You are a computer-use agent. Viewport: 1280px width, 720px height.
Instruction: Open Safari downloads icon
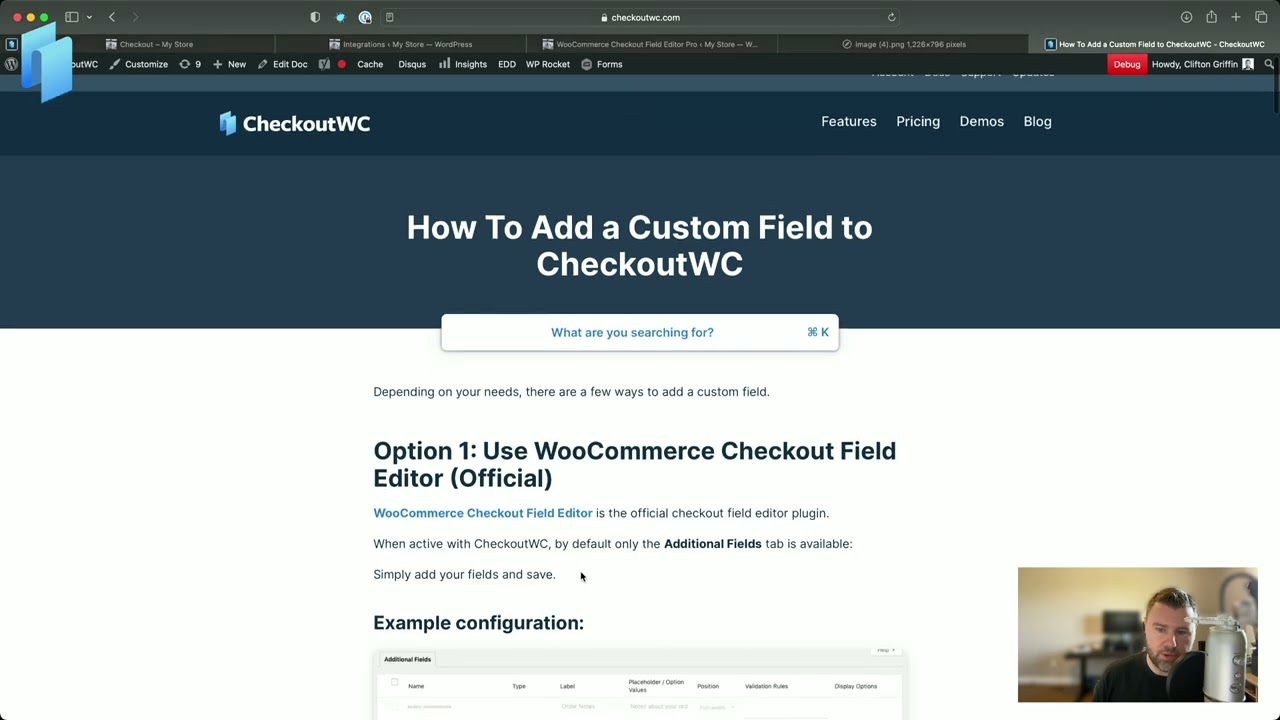pos(1186,17)
